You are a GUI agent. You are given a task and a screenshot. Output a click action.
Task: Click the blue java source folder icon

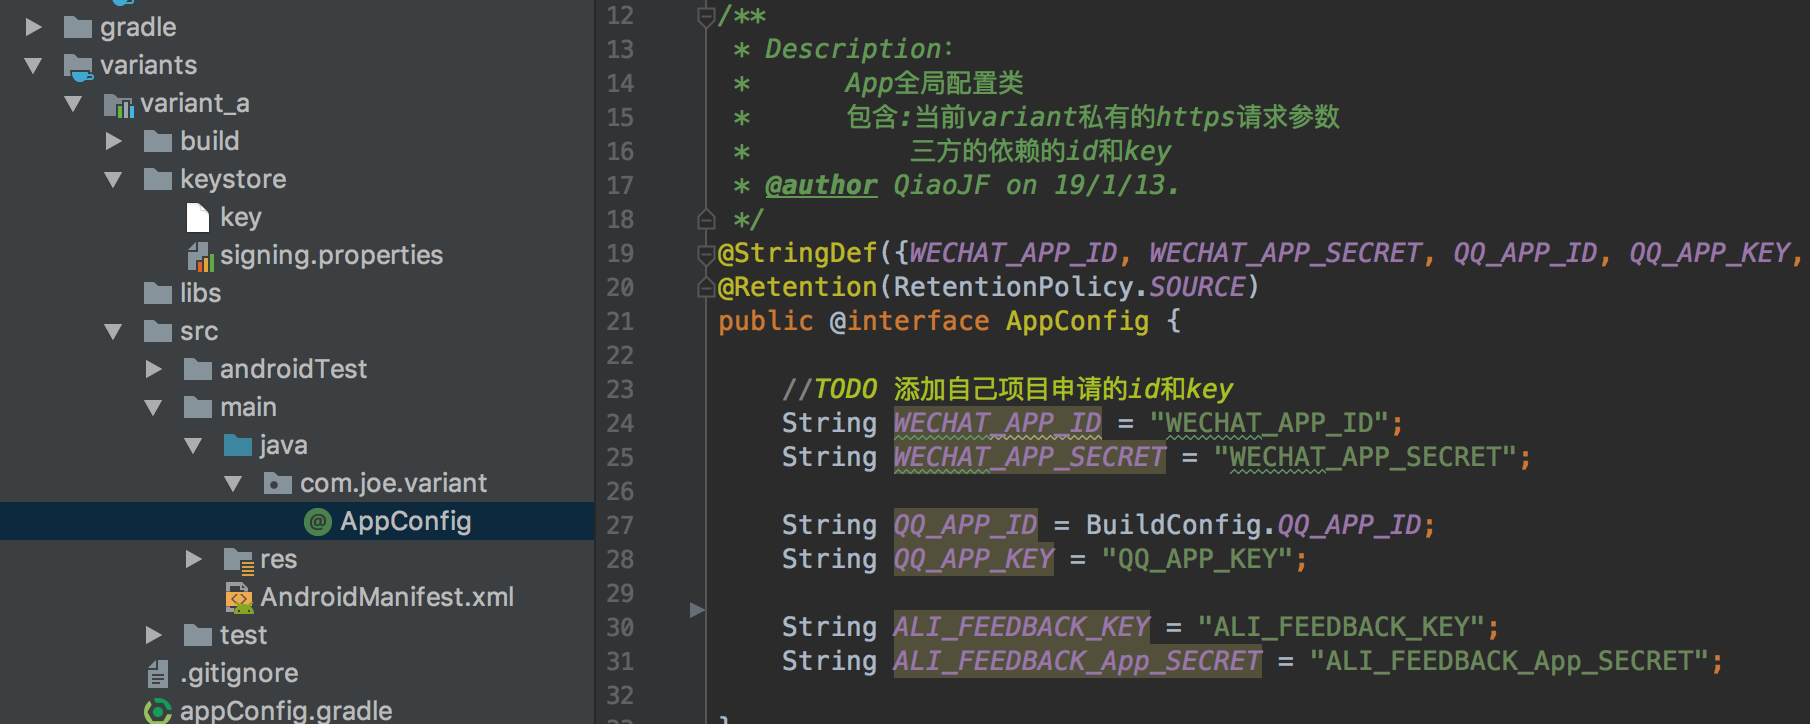click(238, 445)
